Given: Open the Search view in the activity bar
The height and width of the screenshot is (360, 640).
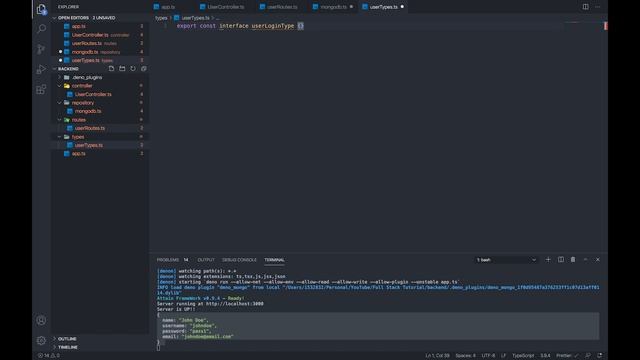Looking at the screenshot, I should tap(41, 29).
